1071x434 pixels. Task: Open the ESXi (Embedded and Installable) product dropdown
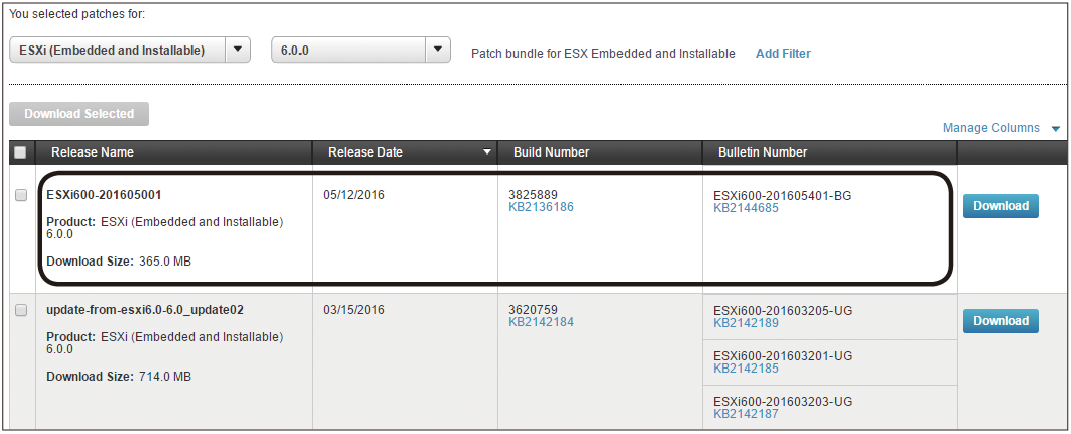pyautogui.click(x=238, y=50)
